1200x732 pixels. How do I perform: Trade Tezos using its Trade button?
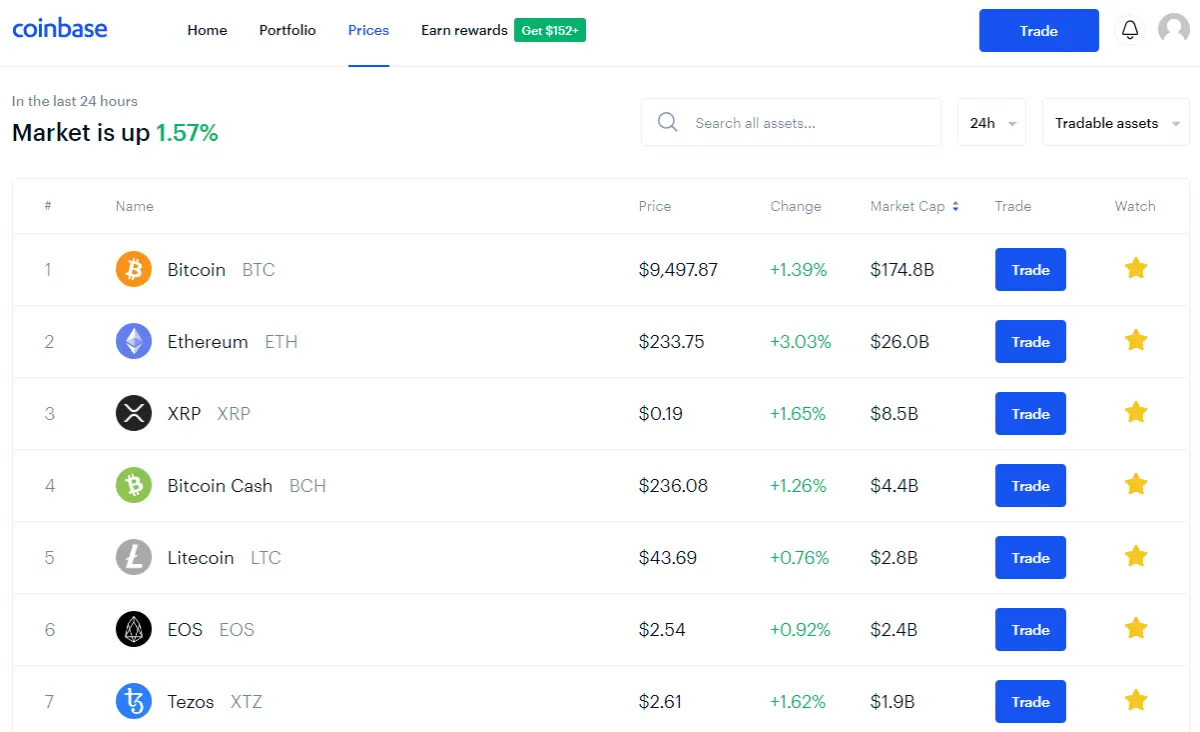click(1030, 702)
